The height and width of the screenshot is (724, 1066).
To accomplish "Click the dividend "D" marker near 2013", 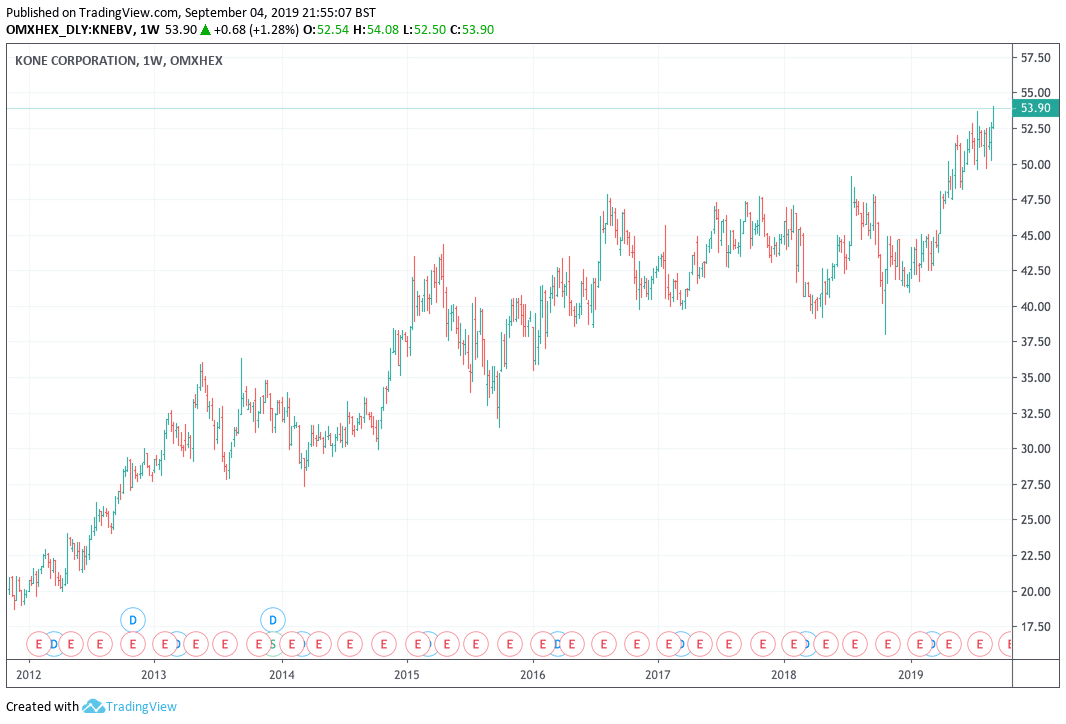I will (x=132, y=620).
